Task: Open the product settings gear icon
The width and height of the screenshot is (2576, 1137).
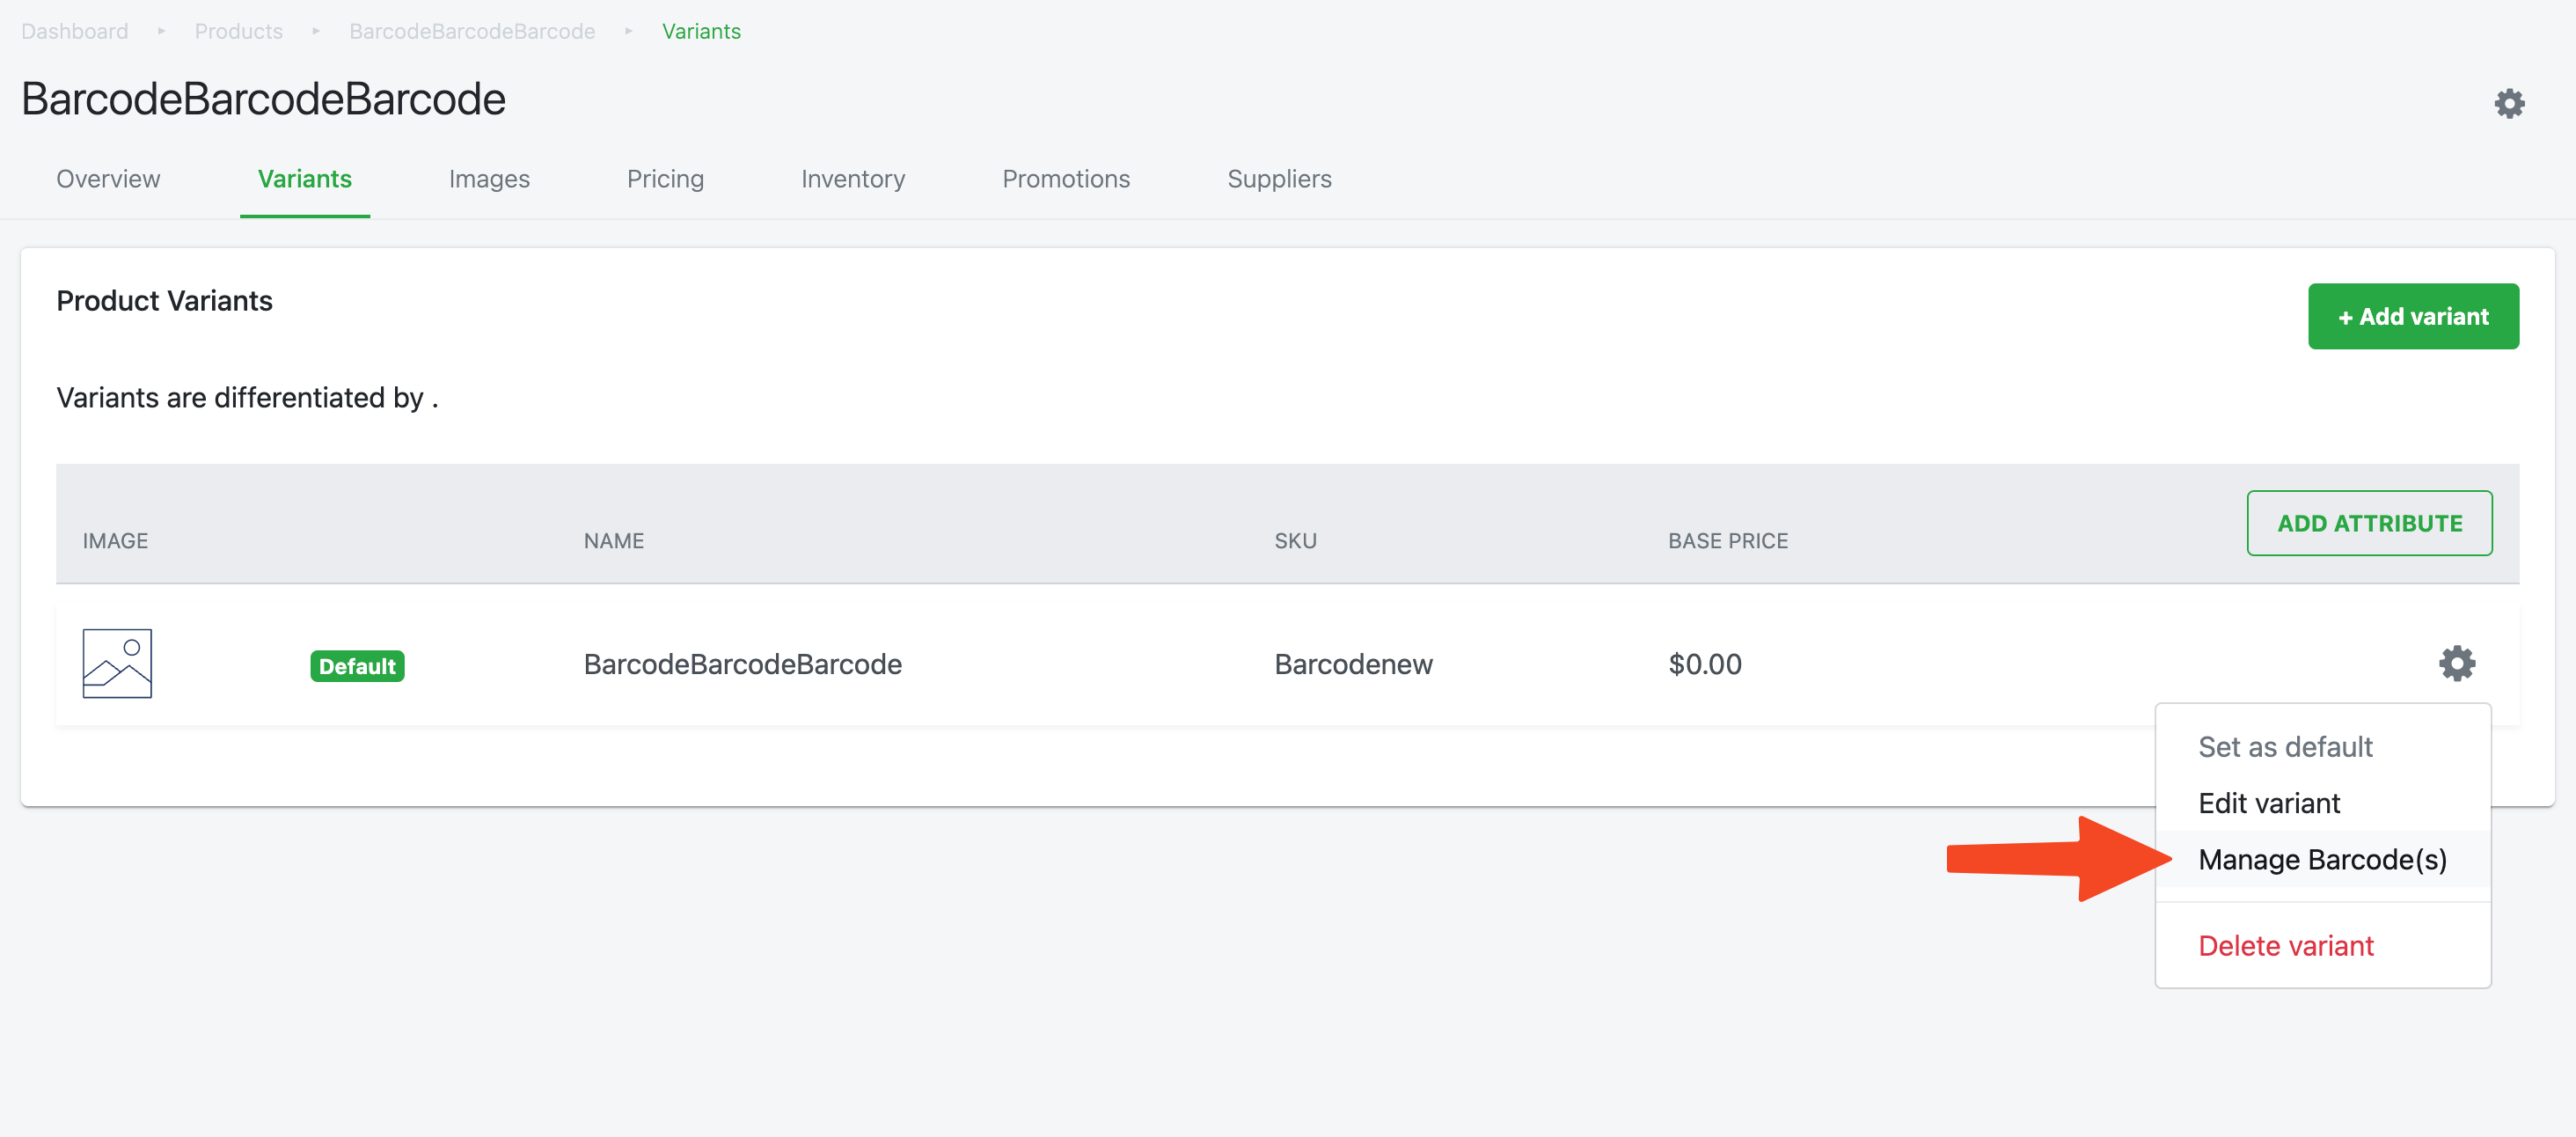Action: pyautogui.click(x=2509, y=103)
